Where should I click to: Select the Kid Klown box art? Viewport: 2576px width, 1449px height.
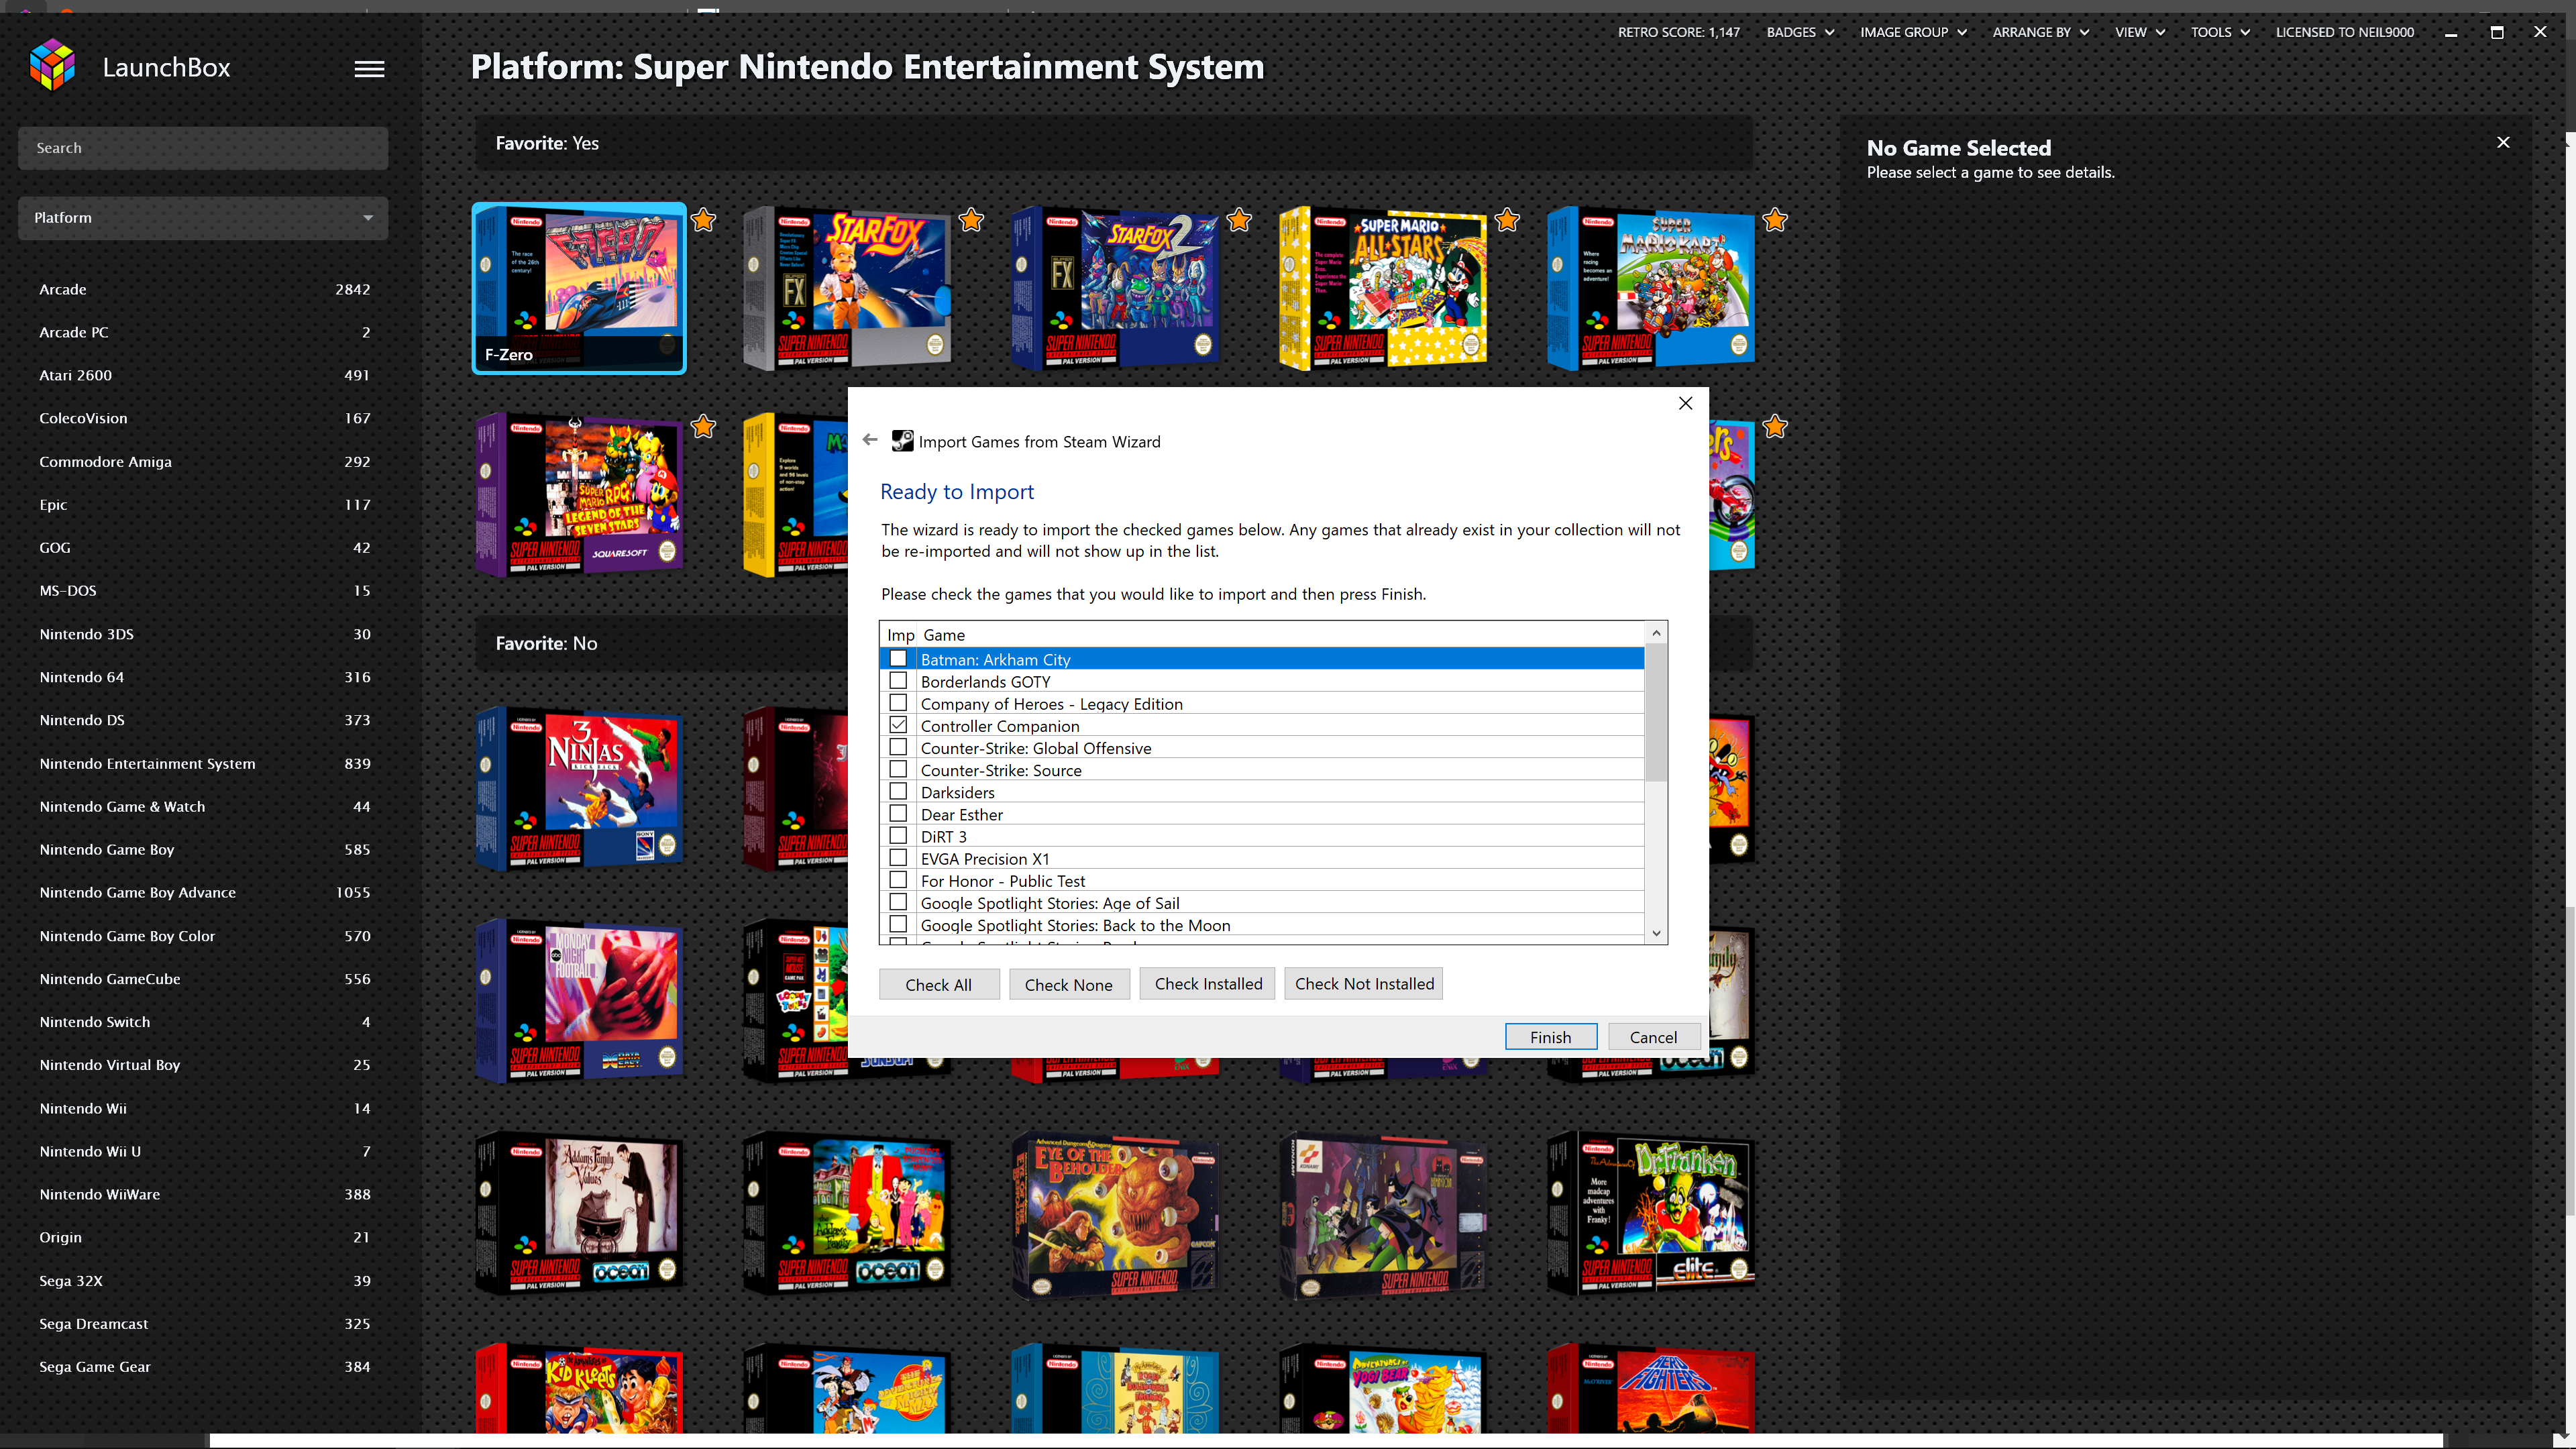(x=579, y=1388)
